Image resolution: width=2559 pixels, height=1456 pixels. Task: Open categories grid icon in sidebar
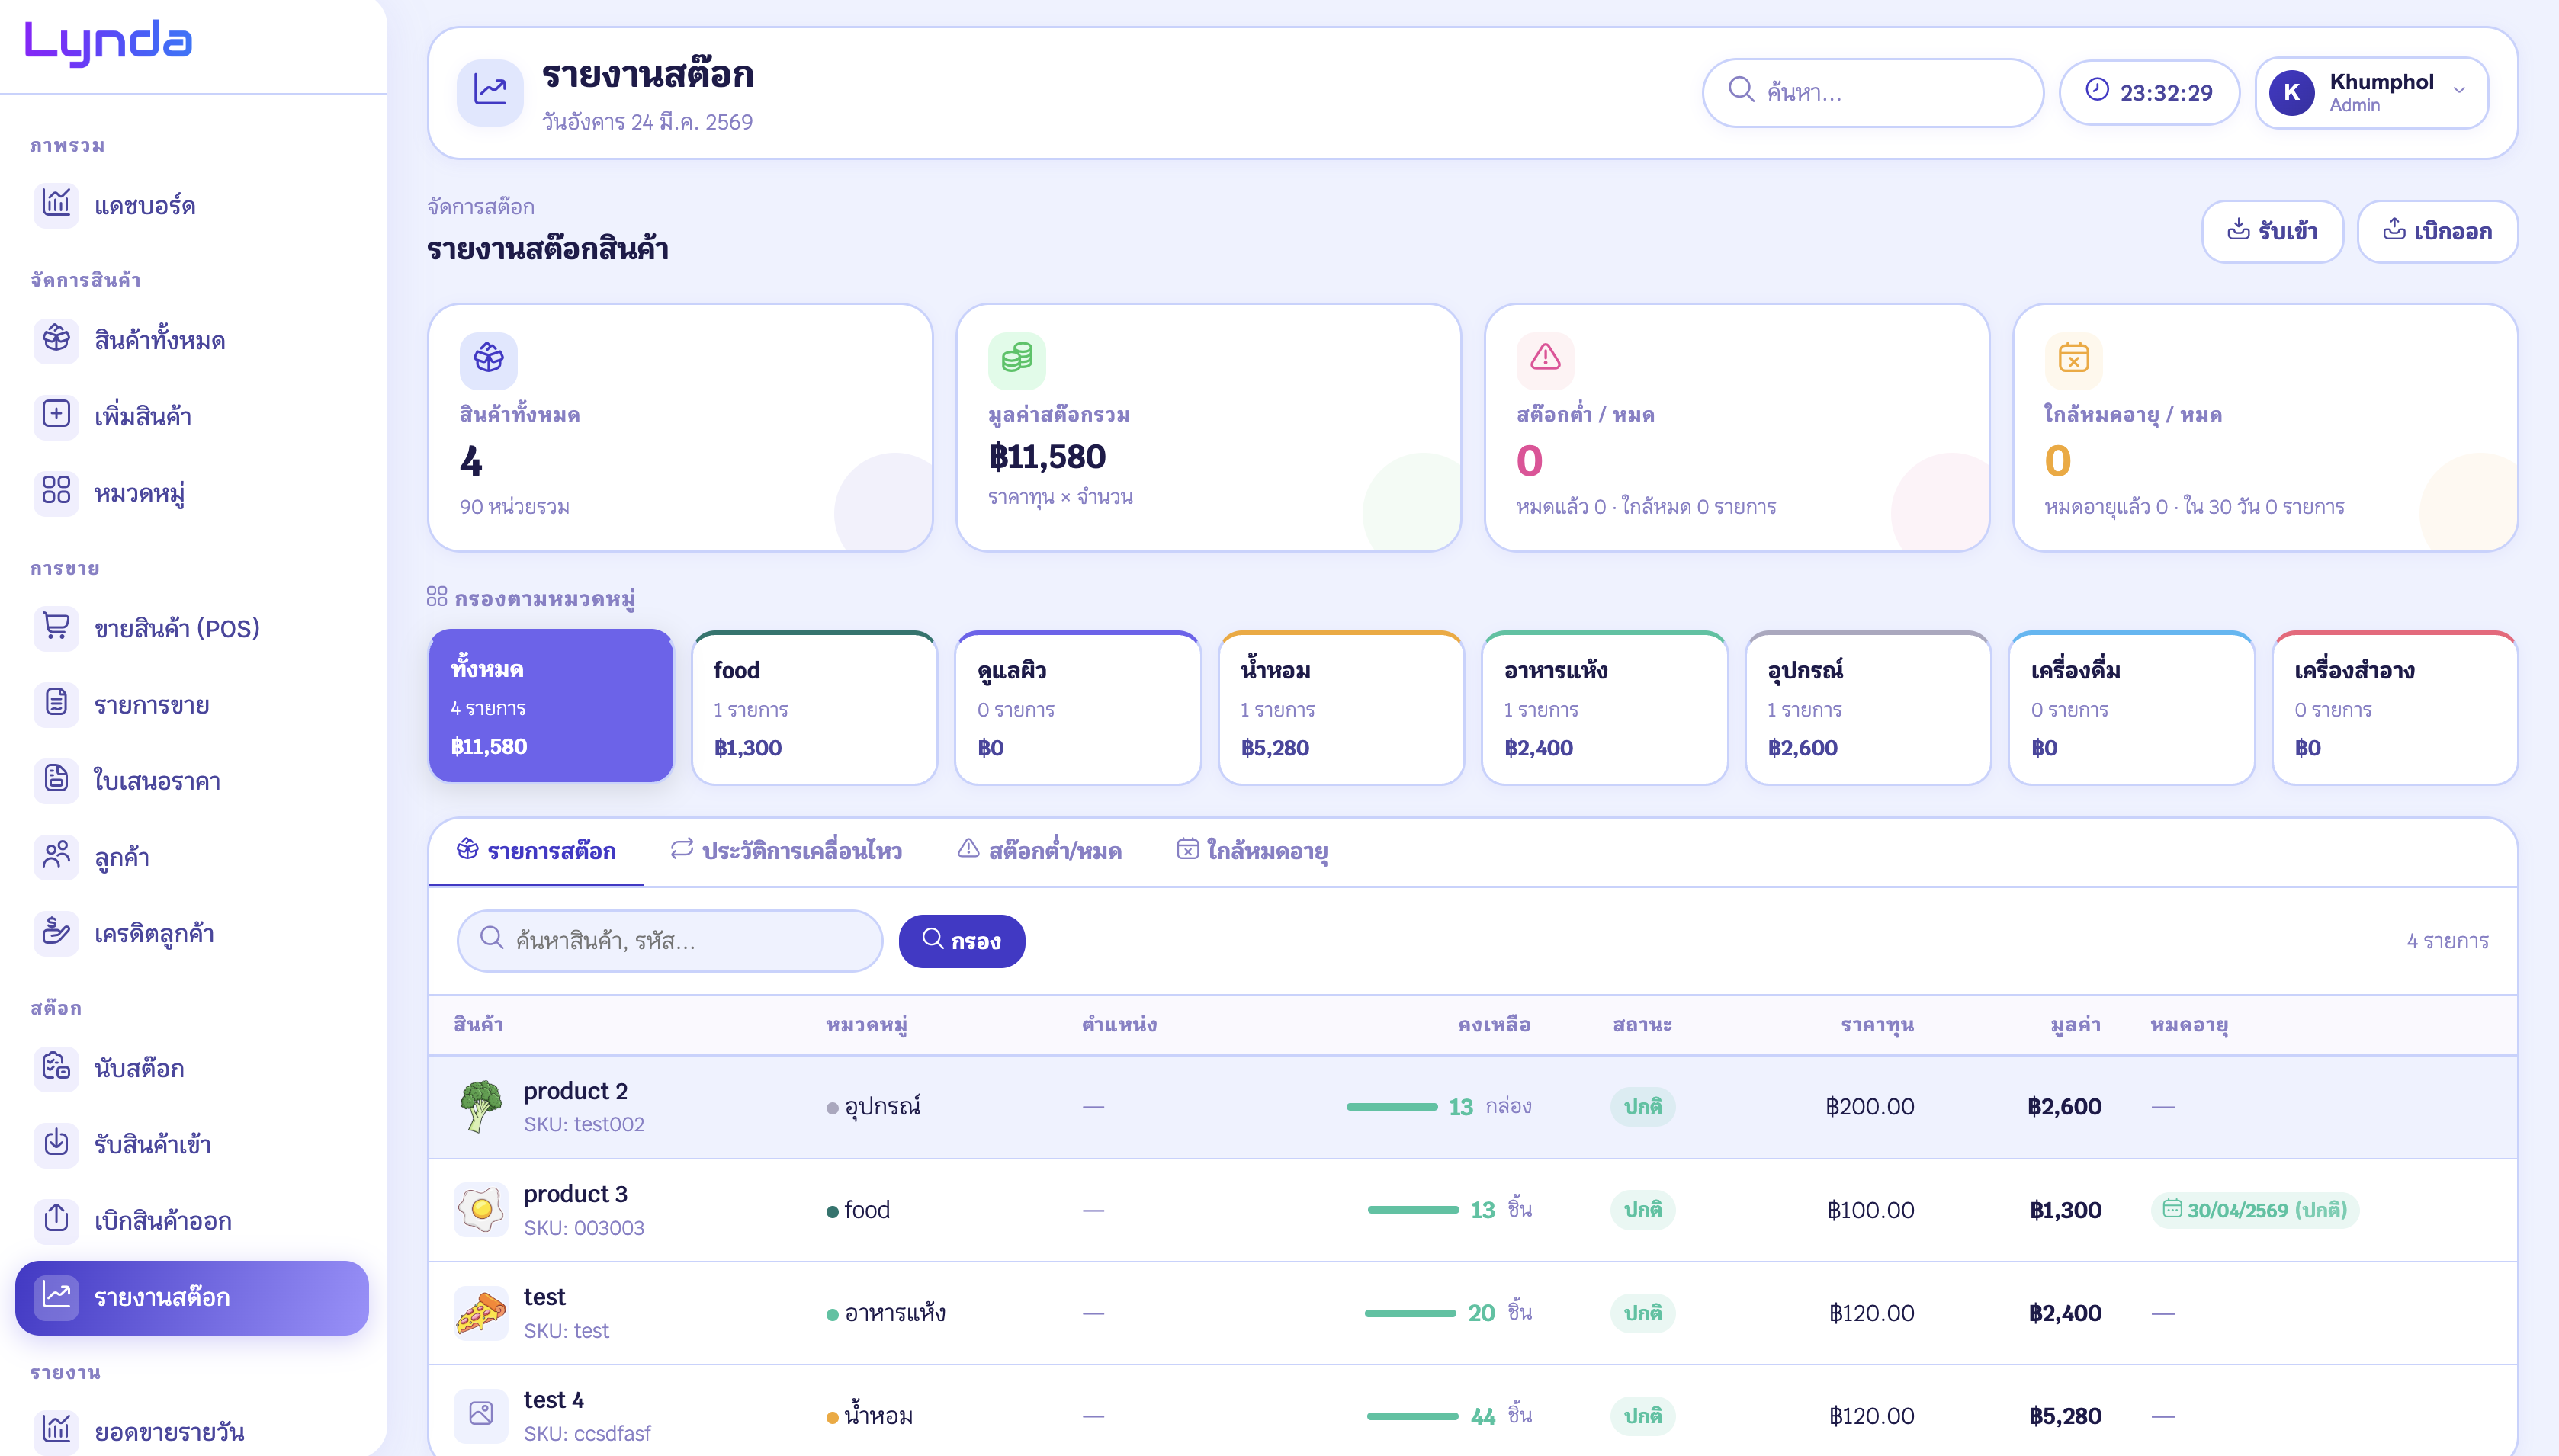point(56,491)
